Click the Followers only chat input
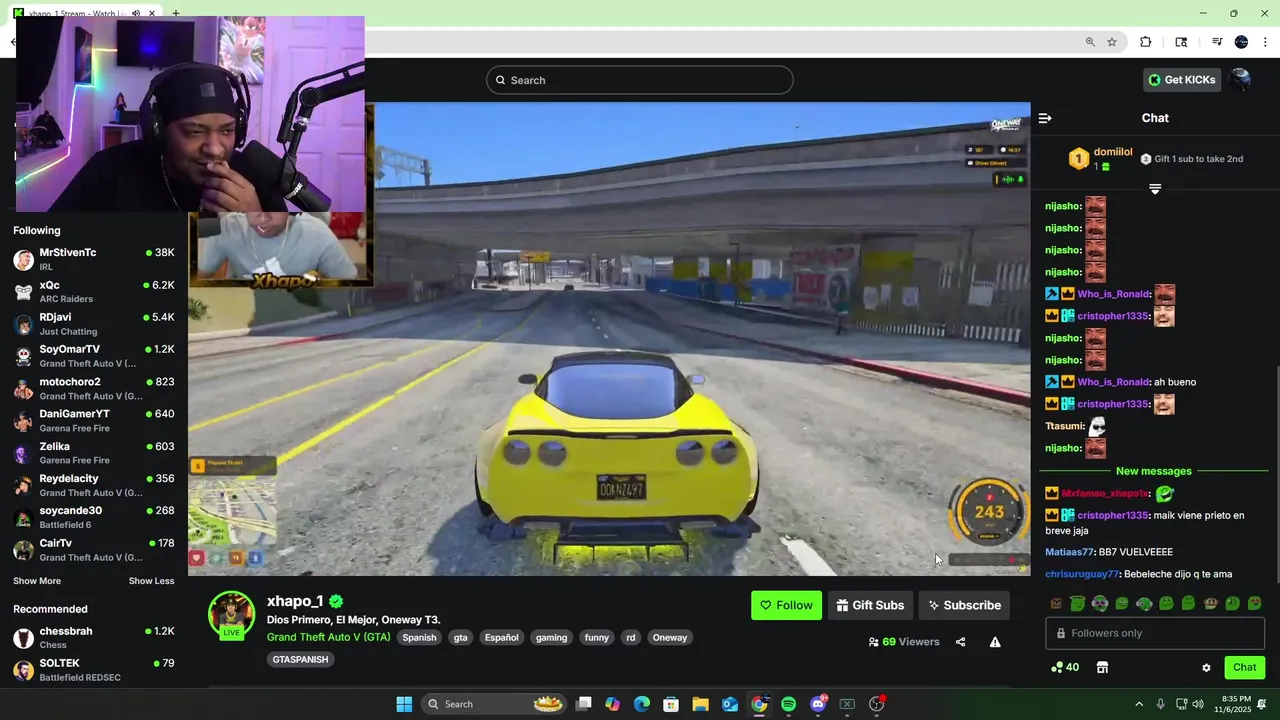 1155,633
